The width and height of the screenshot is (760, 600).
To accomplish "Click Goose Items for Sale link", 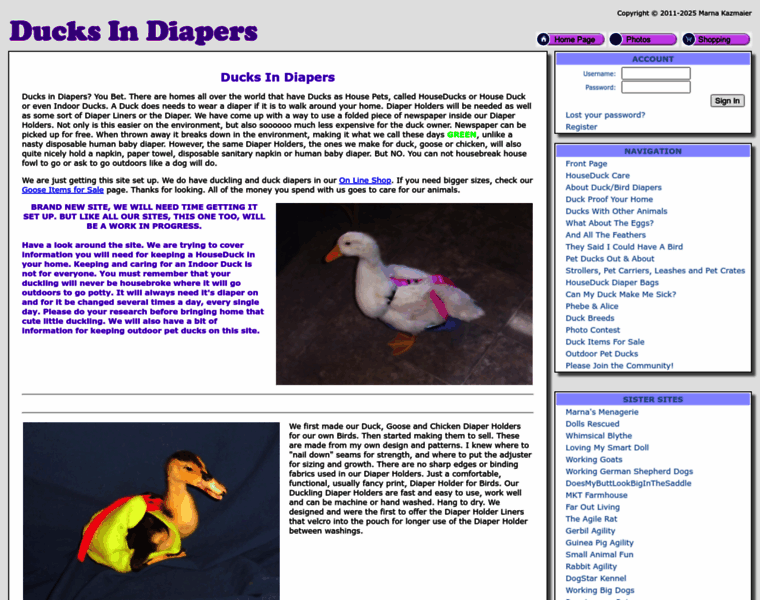I will click(x=63, y=190).
